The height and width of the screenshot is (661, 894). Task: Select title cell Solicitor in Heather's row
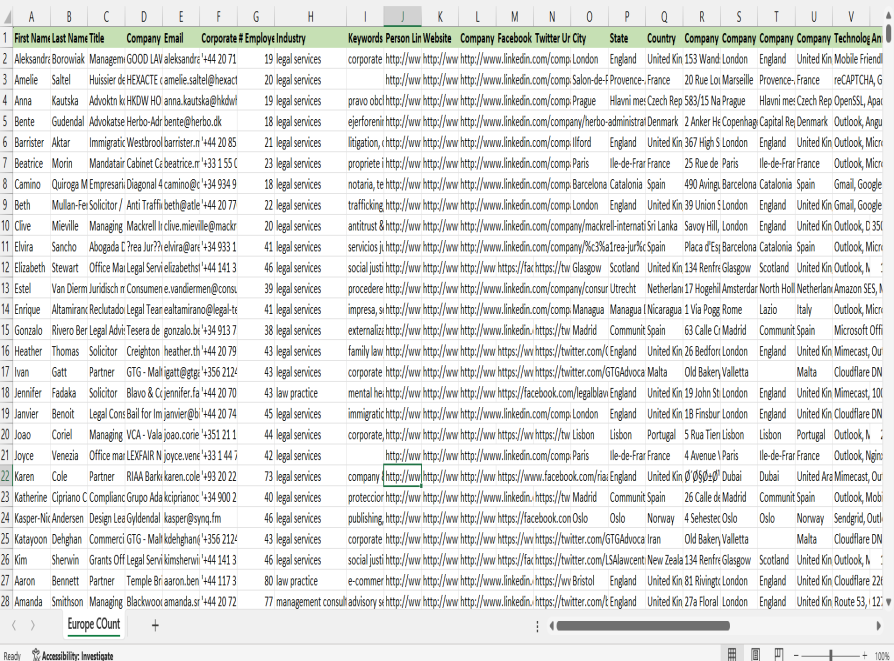pos(106,351)
